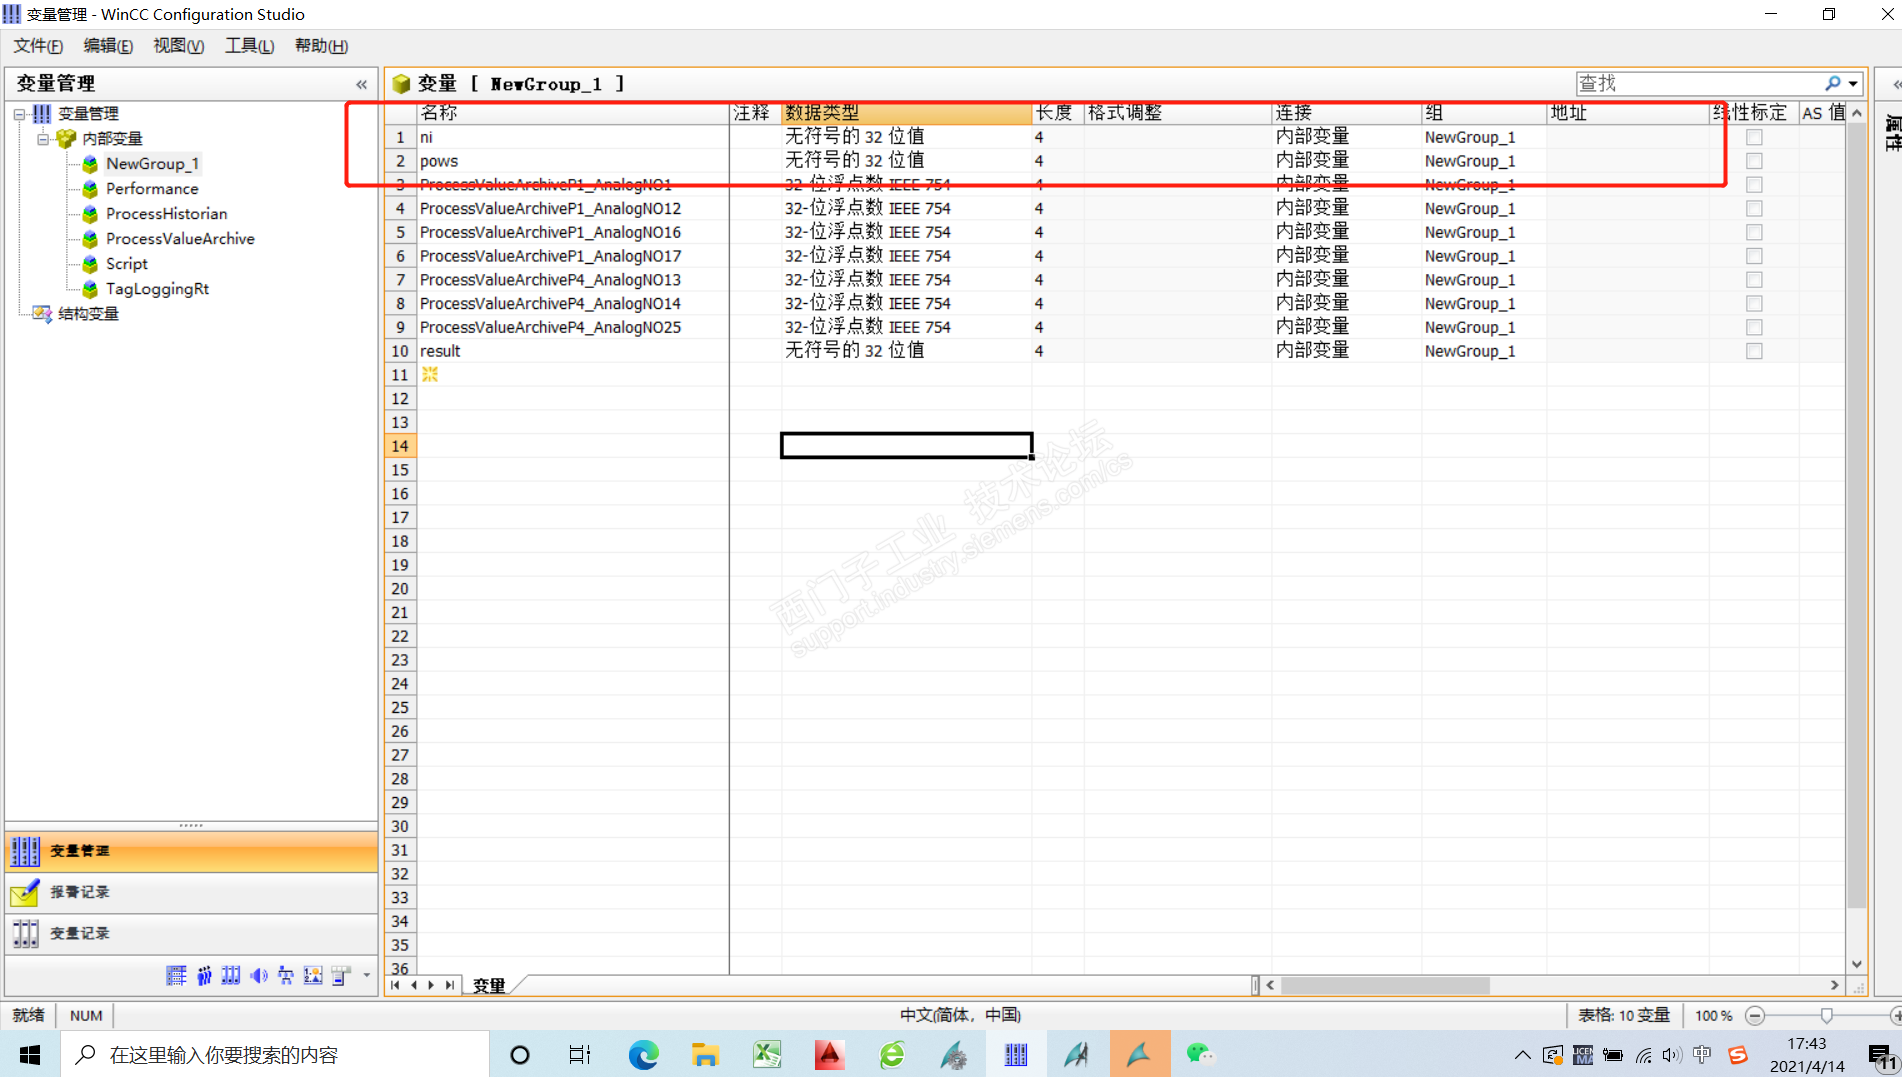Open the 帮助(H) menu

click(x=321, y=46)
